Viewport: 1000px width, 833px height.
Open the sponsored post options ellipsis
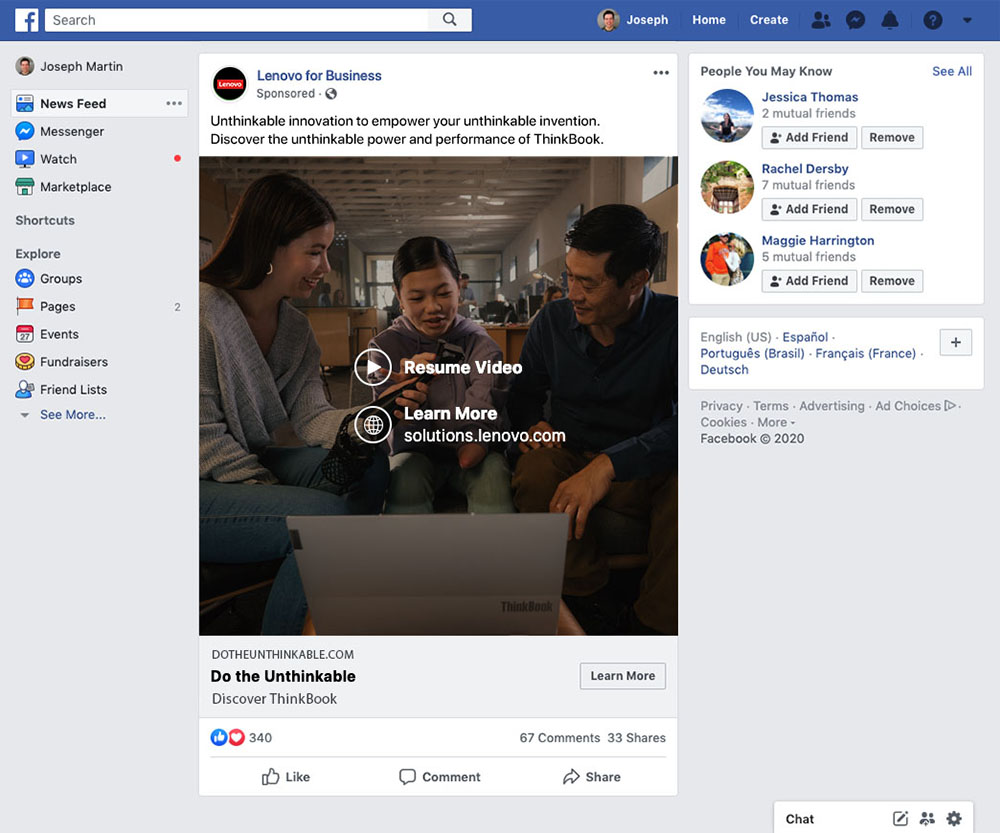661,73
